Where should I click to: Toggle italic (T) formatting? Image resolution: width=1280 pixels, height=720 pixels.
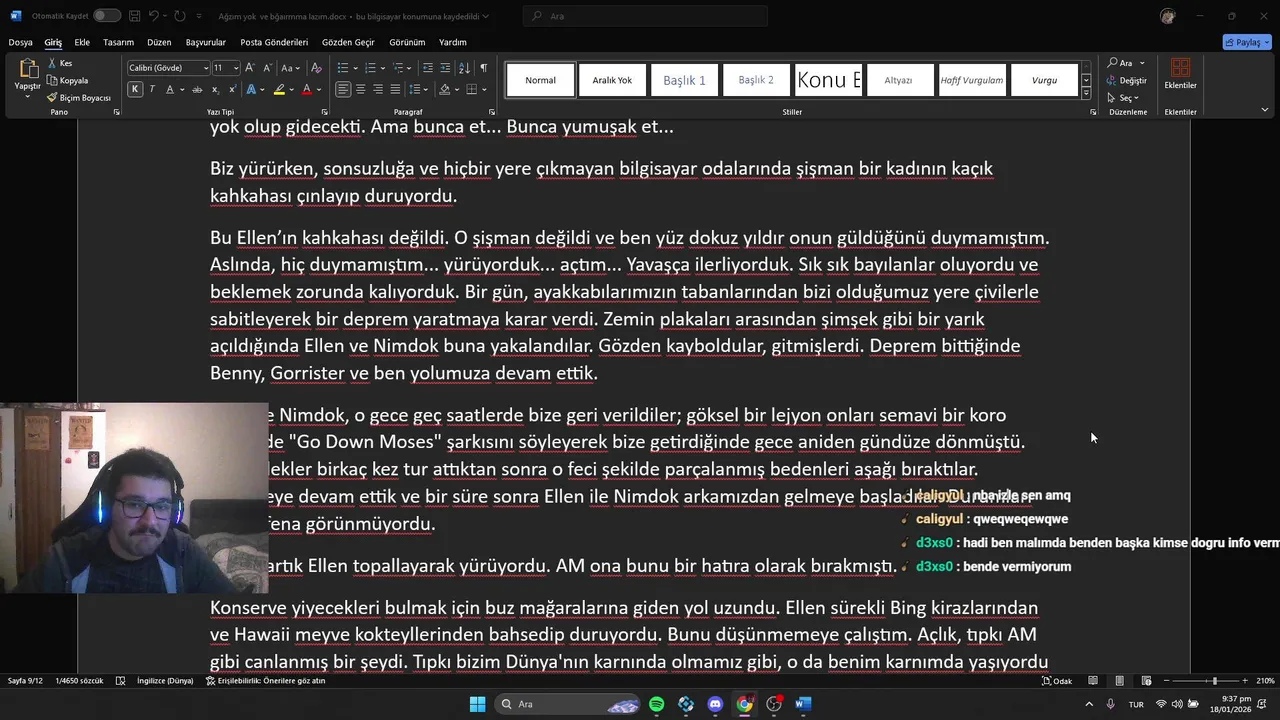[x=152, y=89]
